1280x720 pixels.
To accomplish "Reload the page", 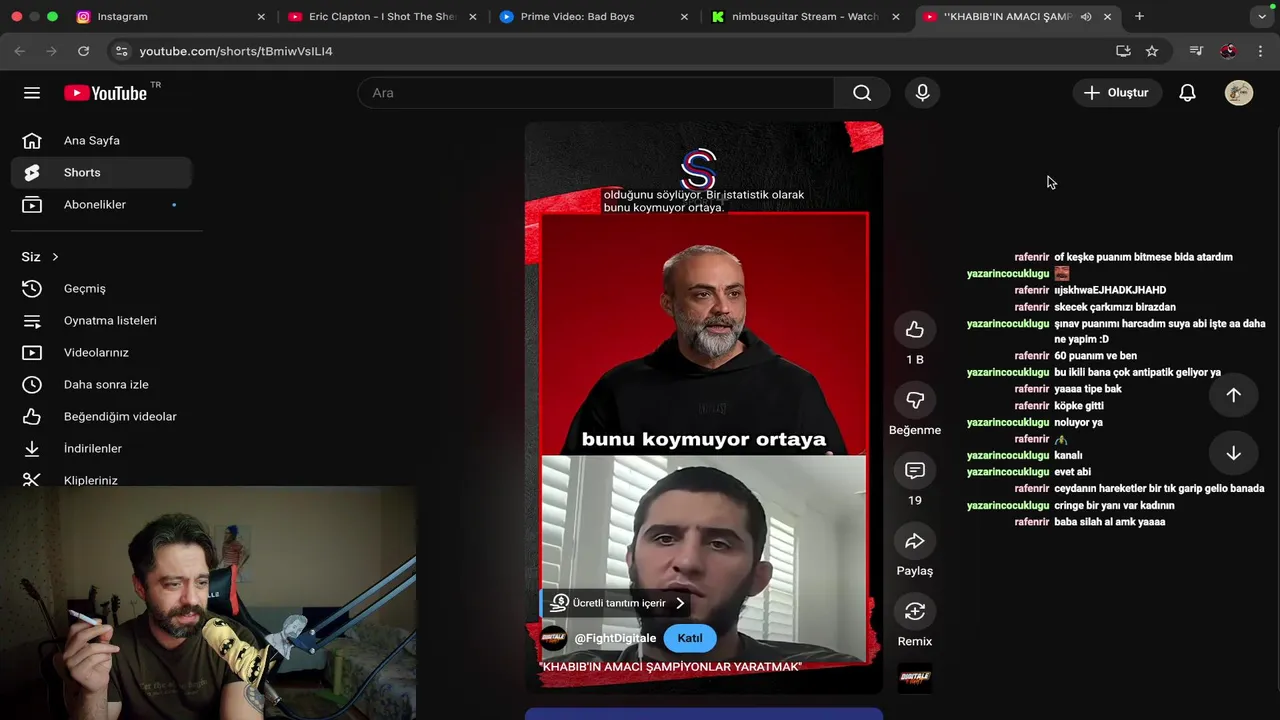I will click(83, 51).
